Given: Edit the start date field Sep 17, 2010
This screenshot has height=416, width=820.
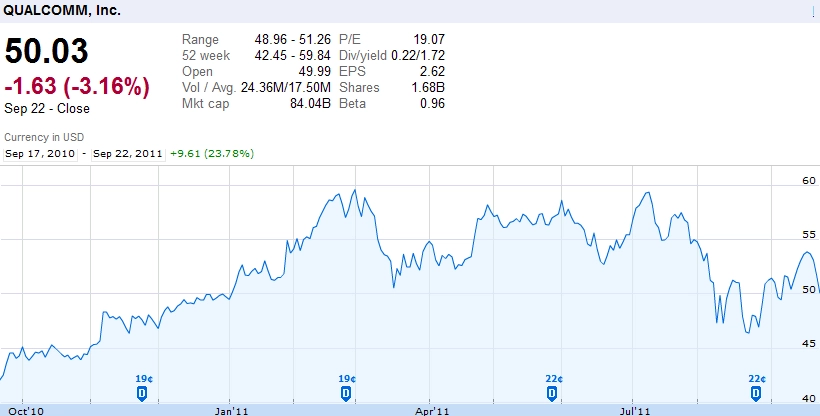Looking at the screenshot, I should 40,154.
